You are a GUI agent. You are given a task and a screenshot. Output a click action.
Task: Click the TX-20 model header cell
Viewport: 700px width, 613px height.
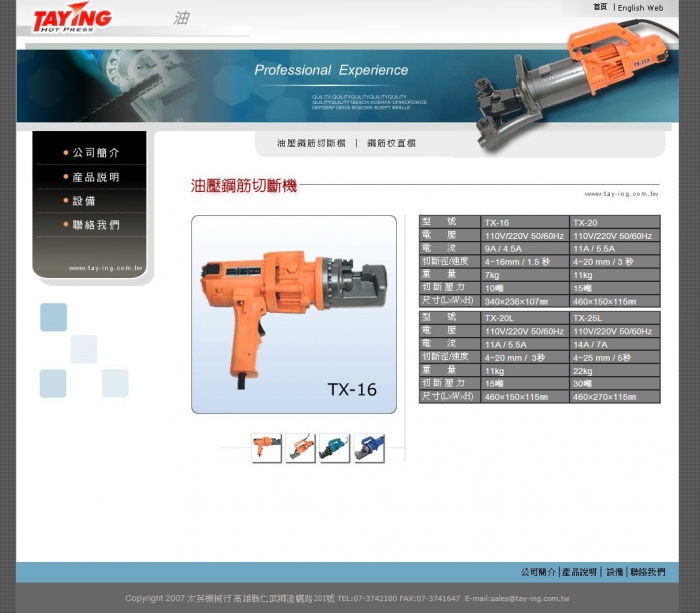point(615,222)
